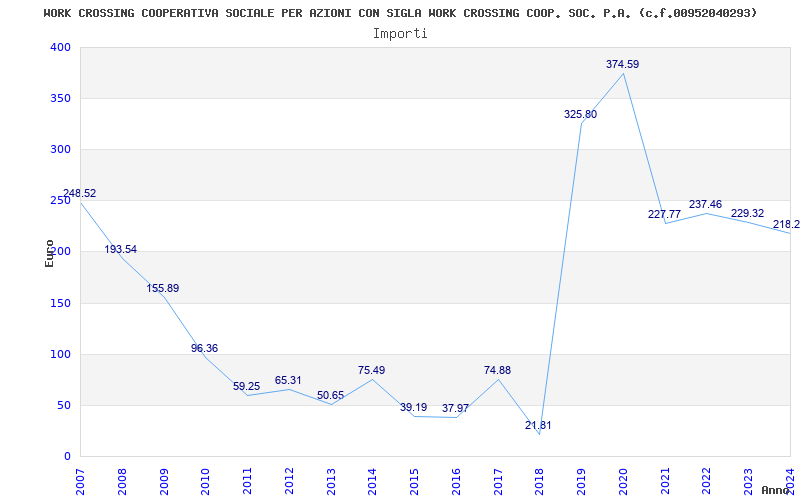This screenshot has height=500, width=800.
Task: Select the 2009 x-axis year label
Action: click(164, 481)
